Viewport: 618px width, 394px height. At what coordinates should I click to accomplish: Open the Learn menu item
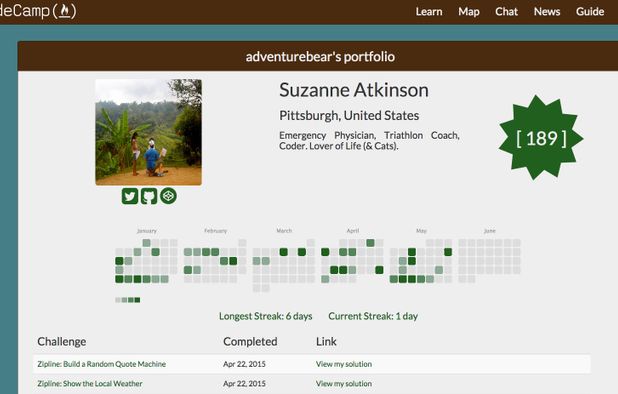coord(429,11)
